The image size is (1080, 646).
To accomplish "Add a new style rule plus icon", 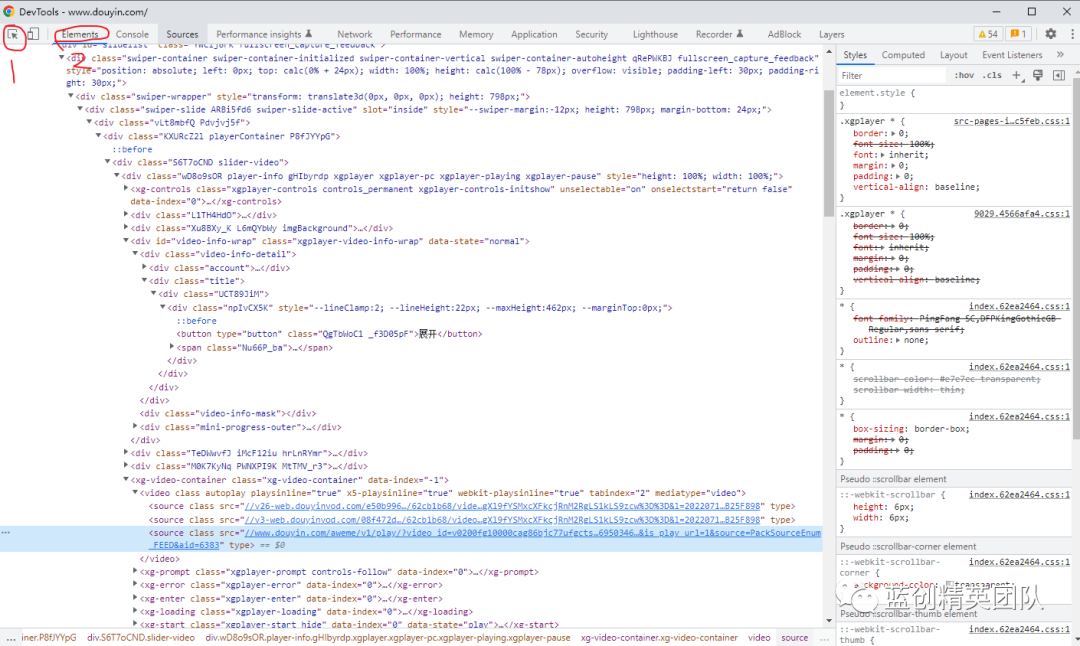I will pos(1017,75).
